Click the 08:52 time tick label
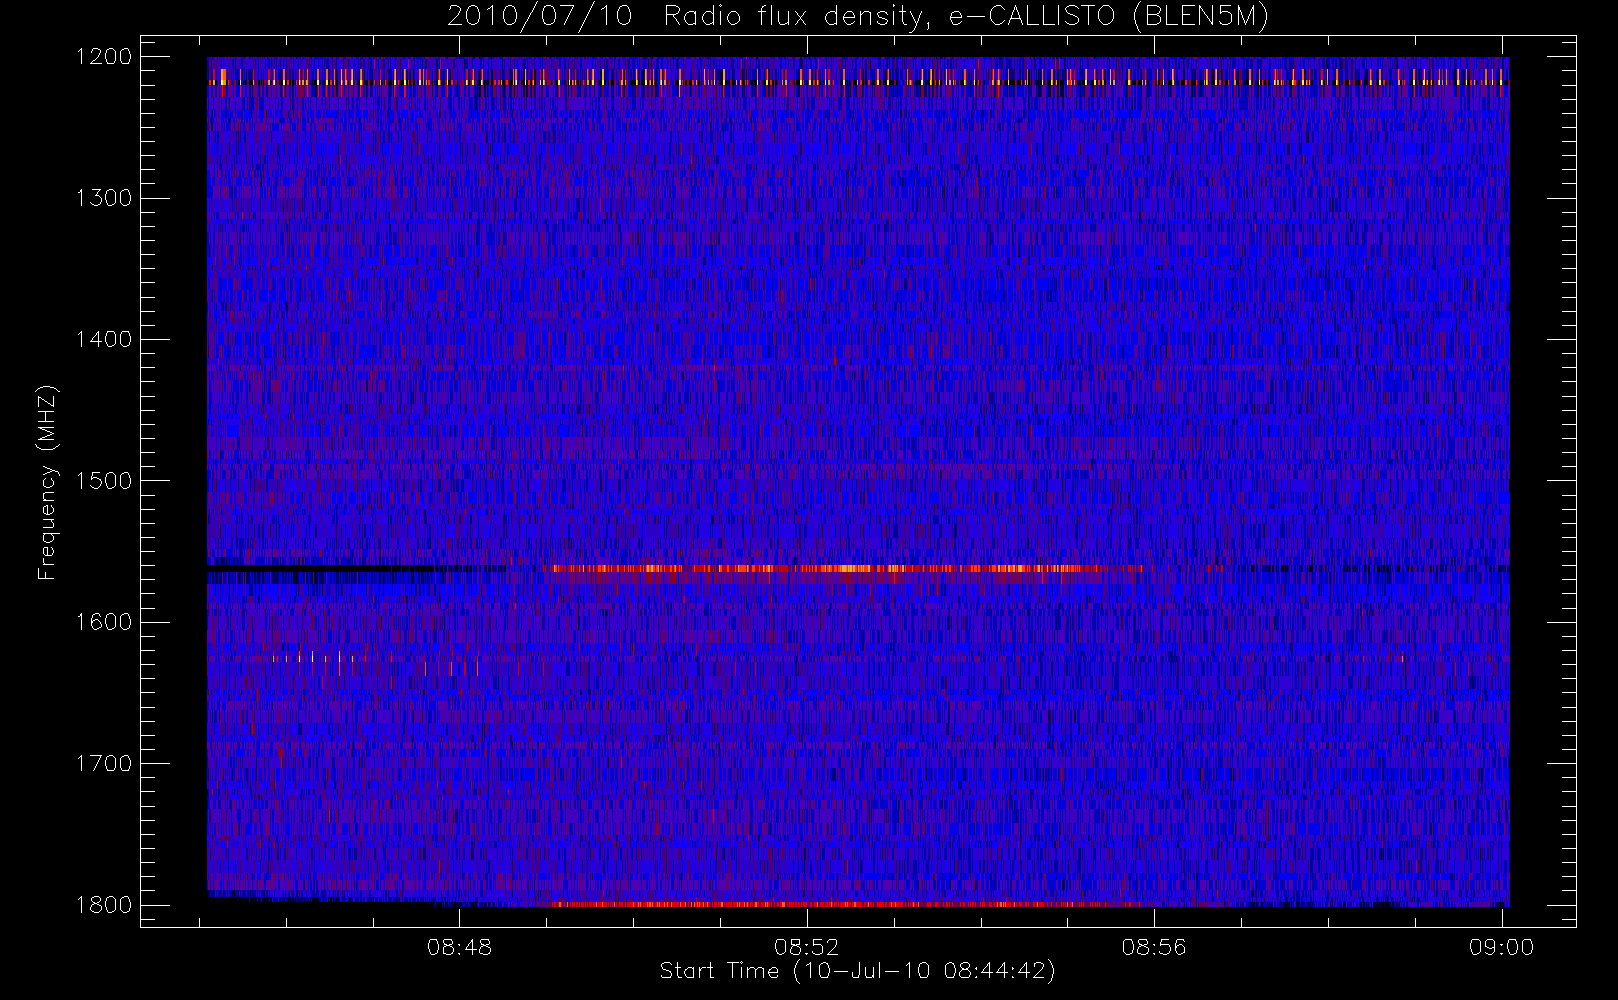 (x=806, y=946)
